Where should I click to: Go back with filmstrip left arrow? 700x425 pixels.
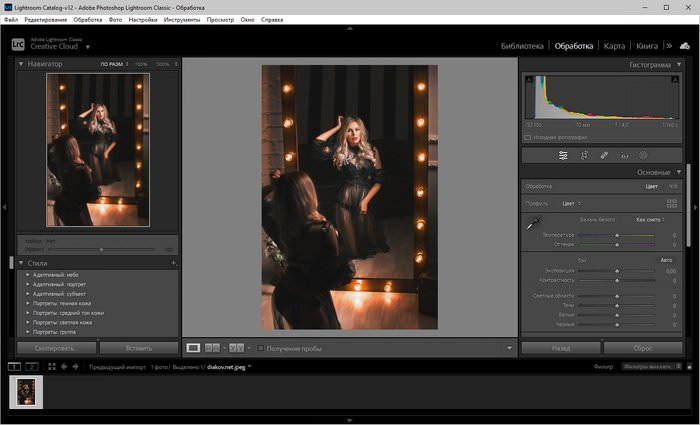[64, 367]
